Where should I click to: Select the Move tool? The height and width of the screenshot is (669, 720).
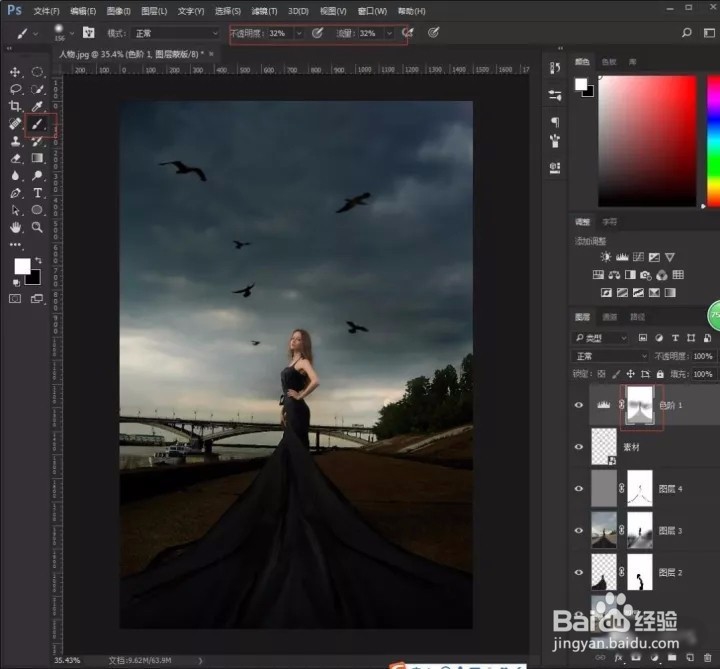15,72
